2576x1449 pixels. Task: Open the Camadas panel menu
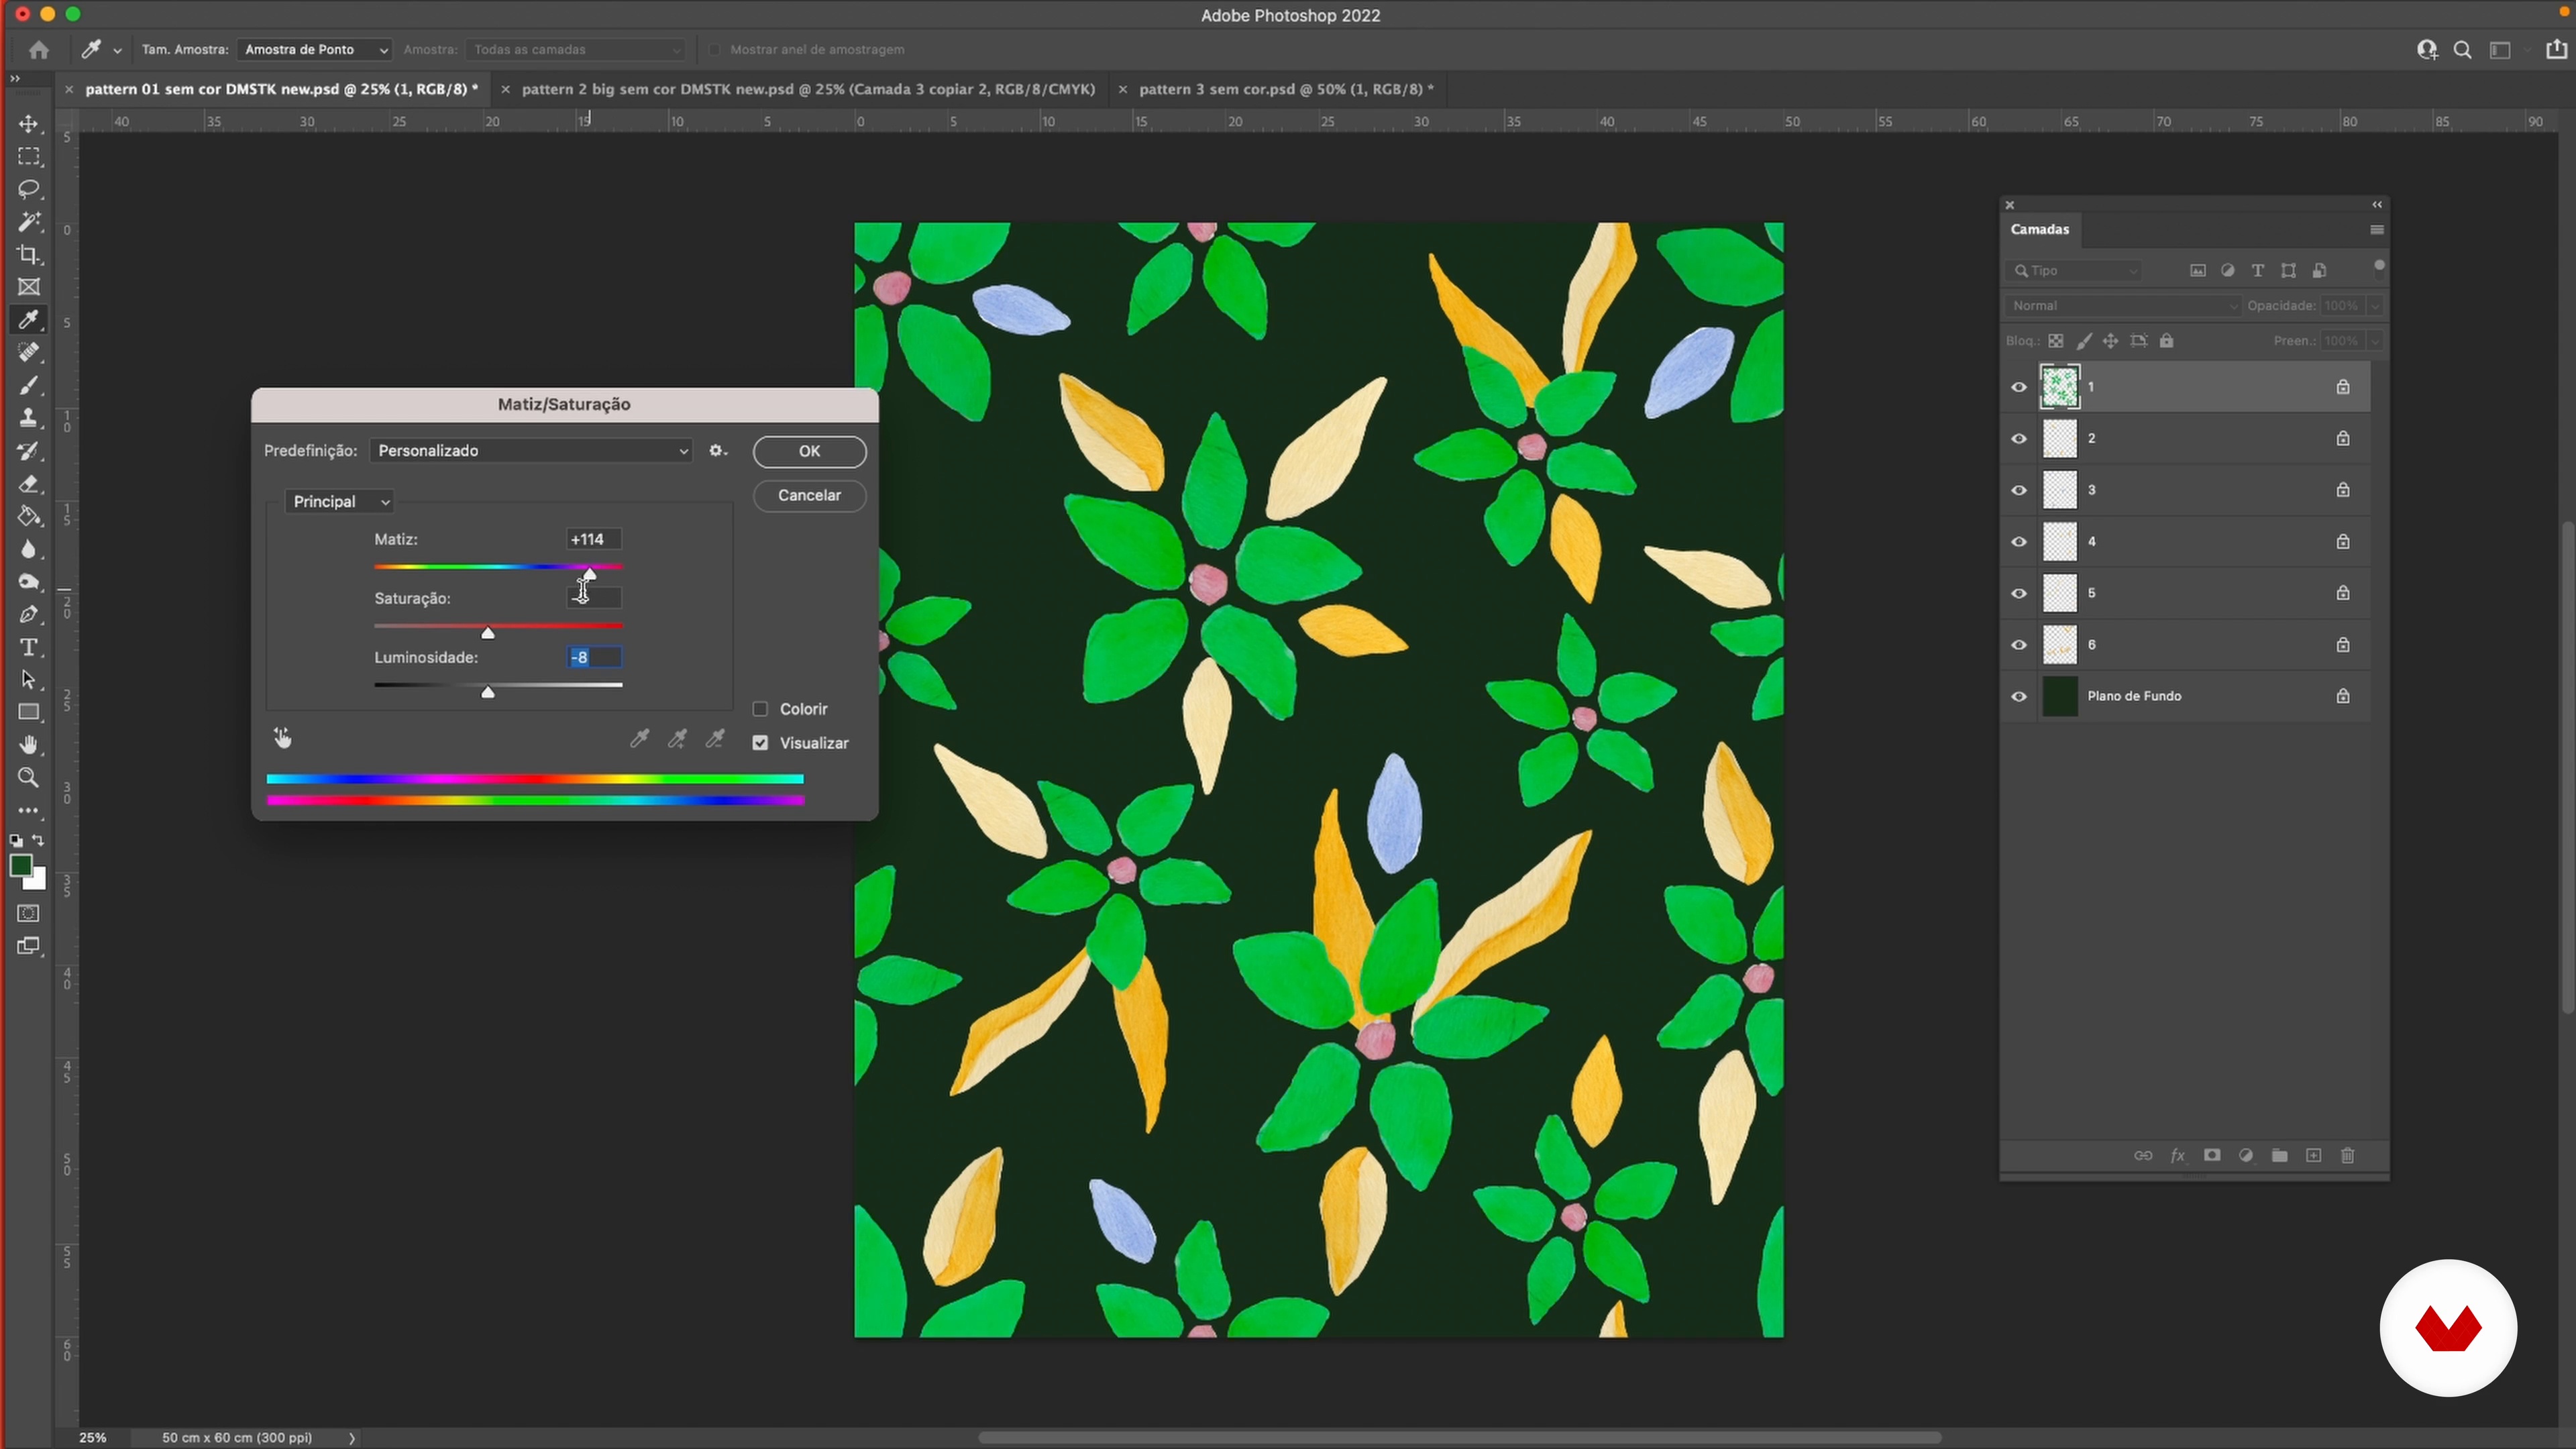pos(2377,230)
